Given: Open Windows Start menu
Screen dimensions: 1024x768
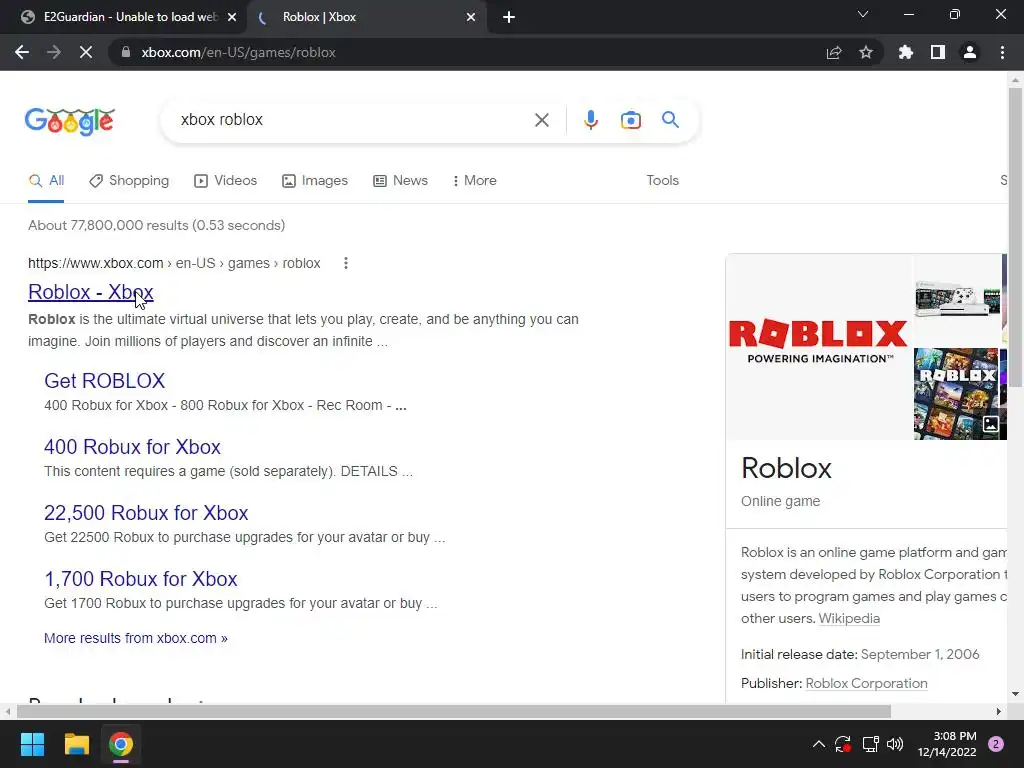Looking at the screenshot, I should pyautogui.click(x=32, y=744).
